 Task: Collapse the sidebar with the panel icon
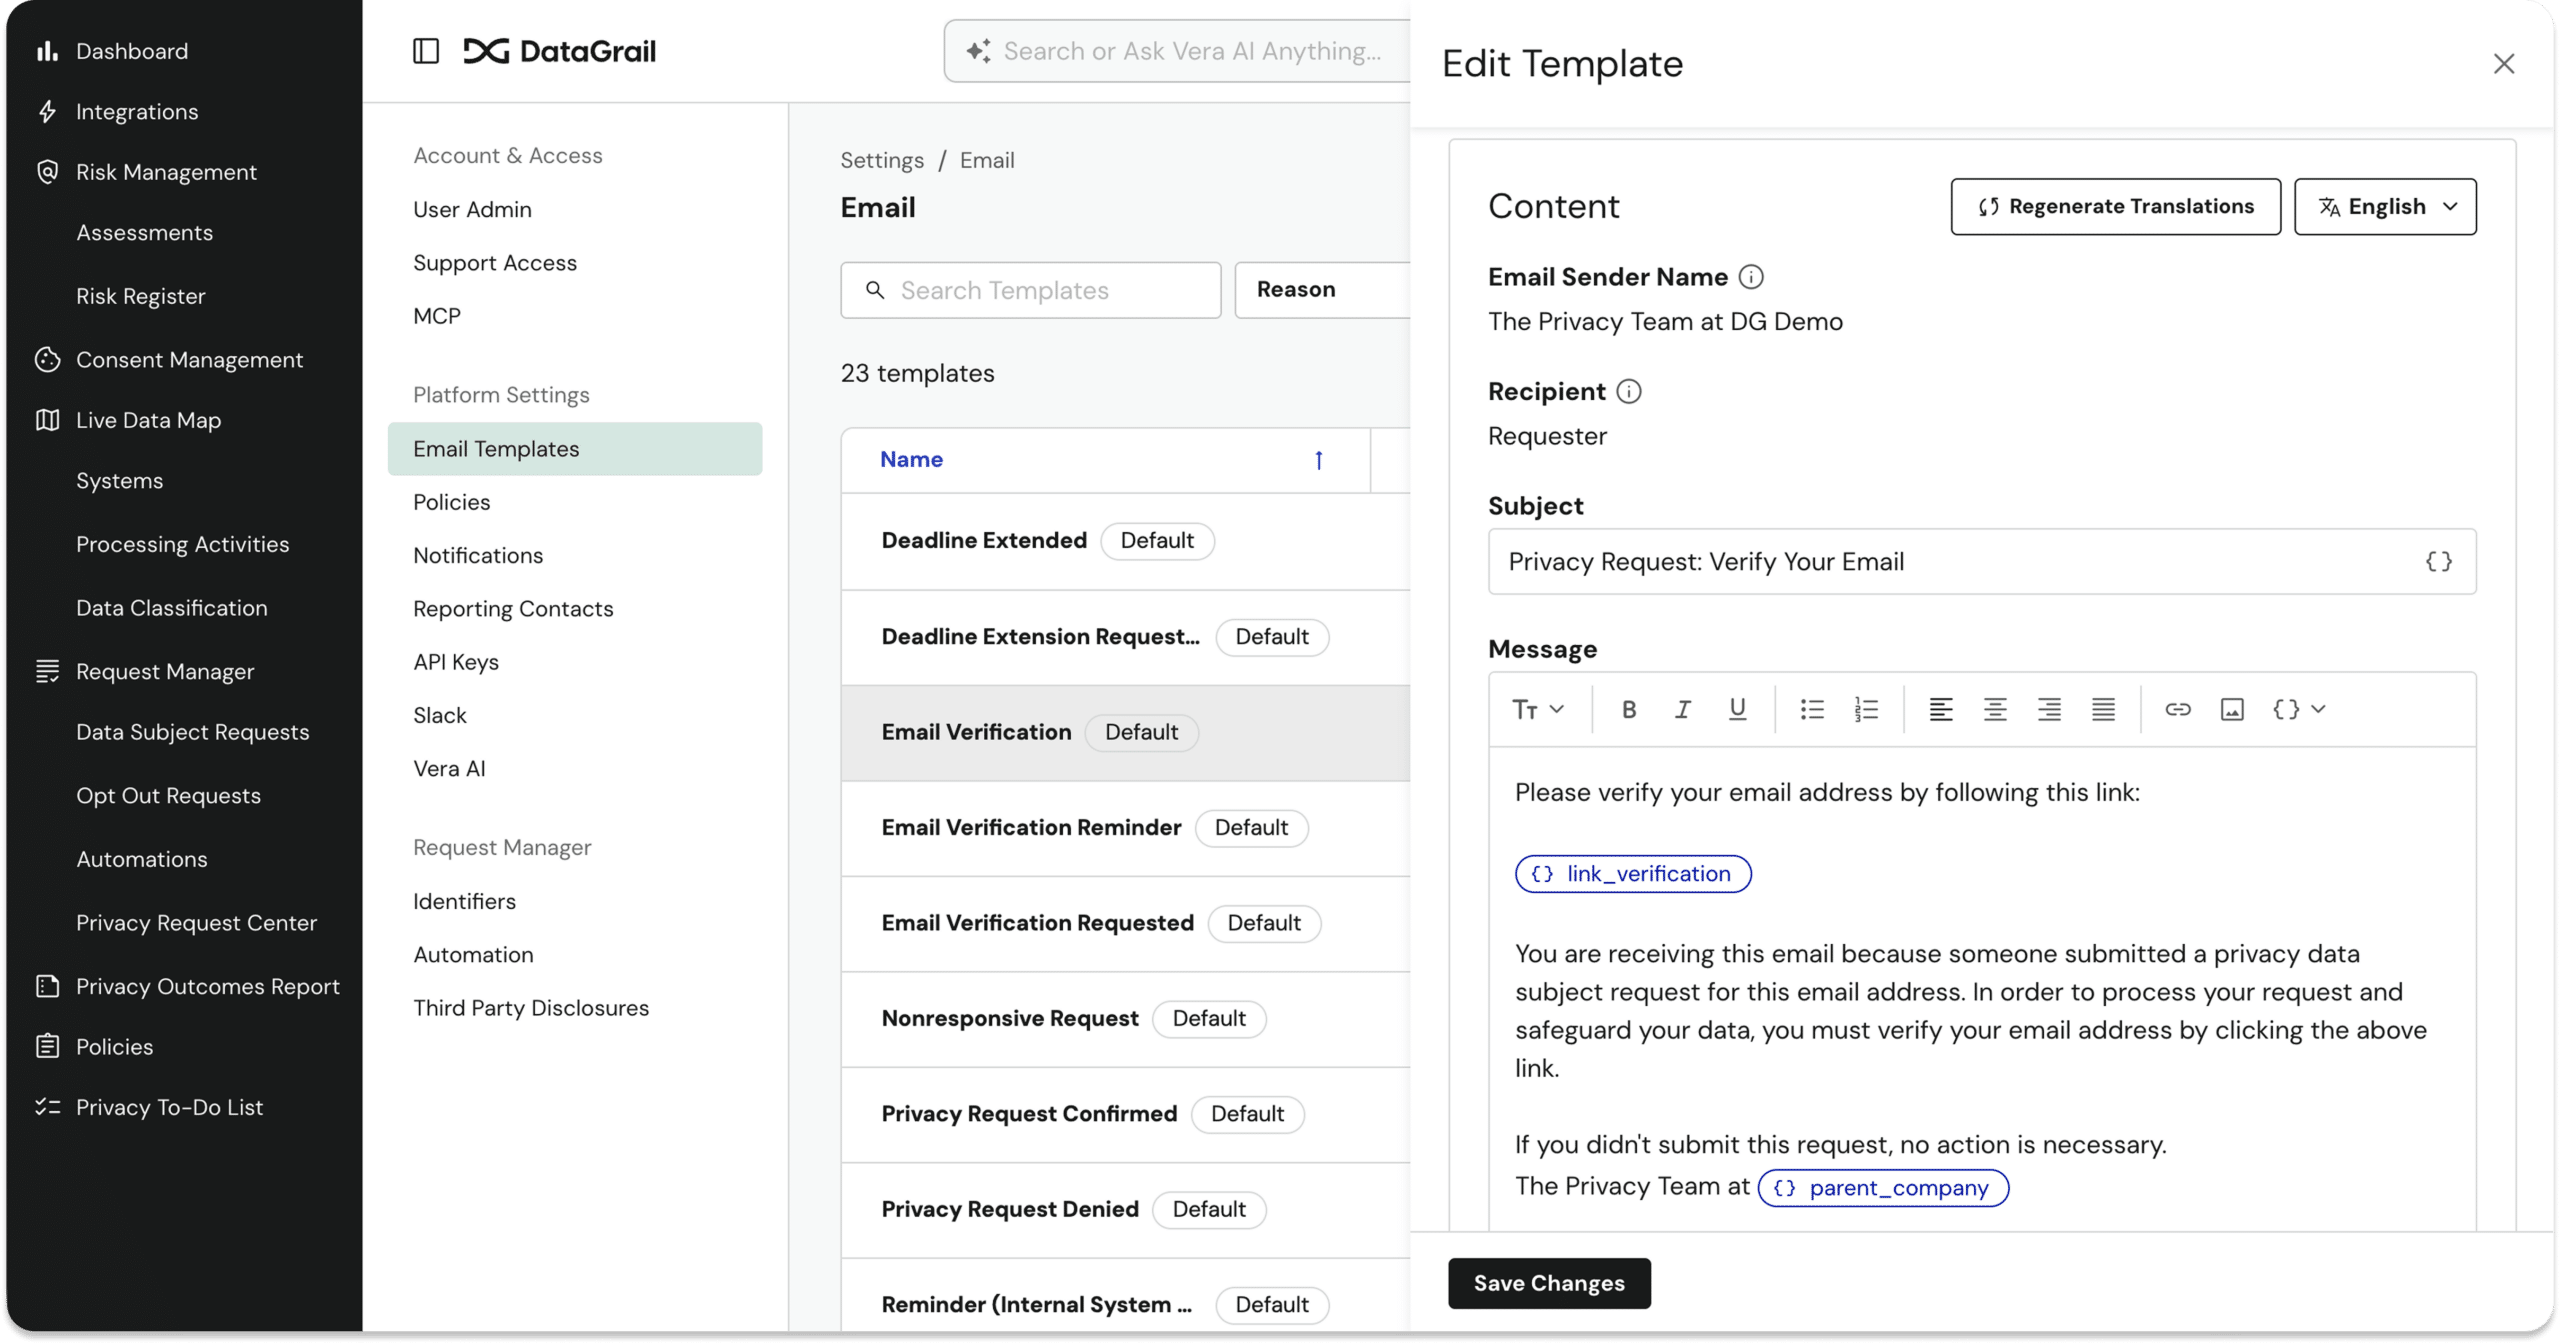[426, 51]
